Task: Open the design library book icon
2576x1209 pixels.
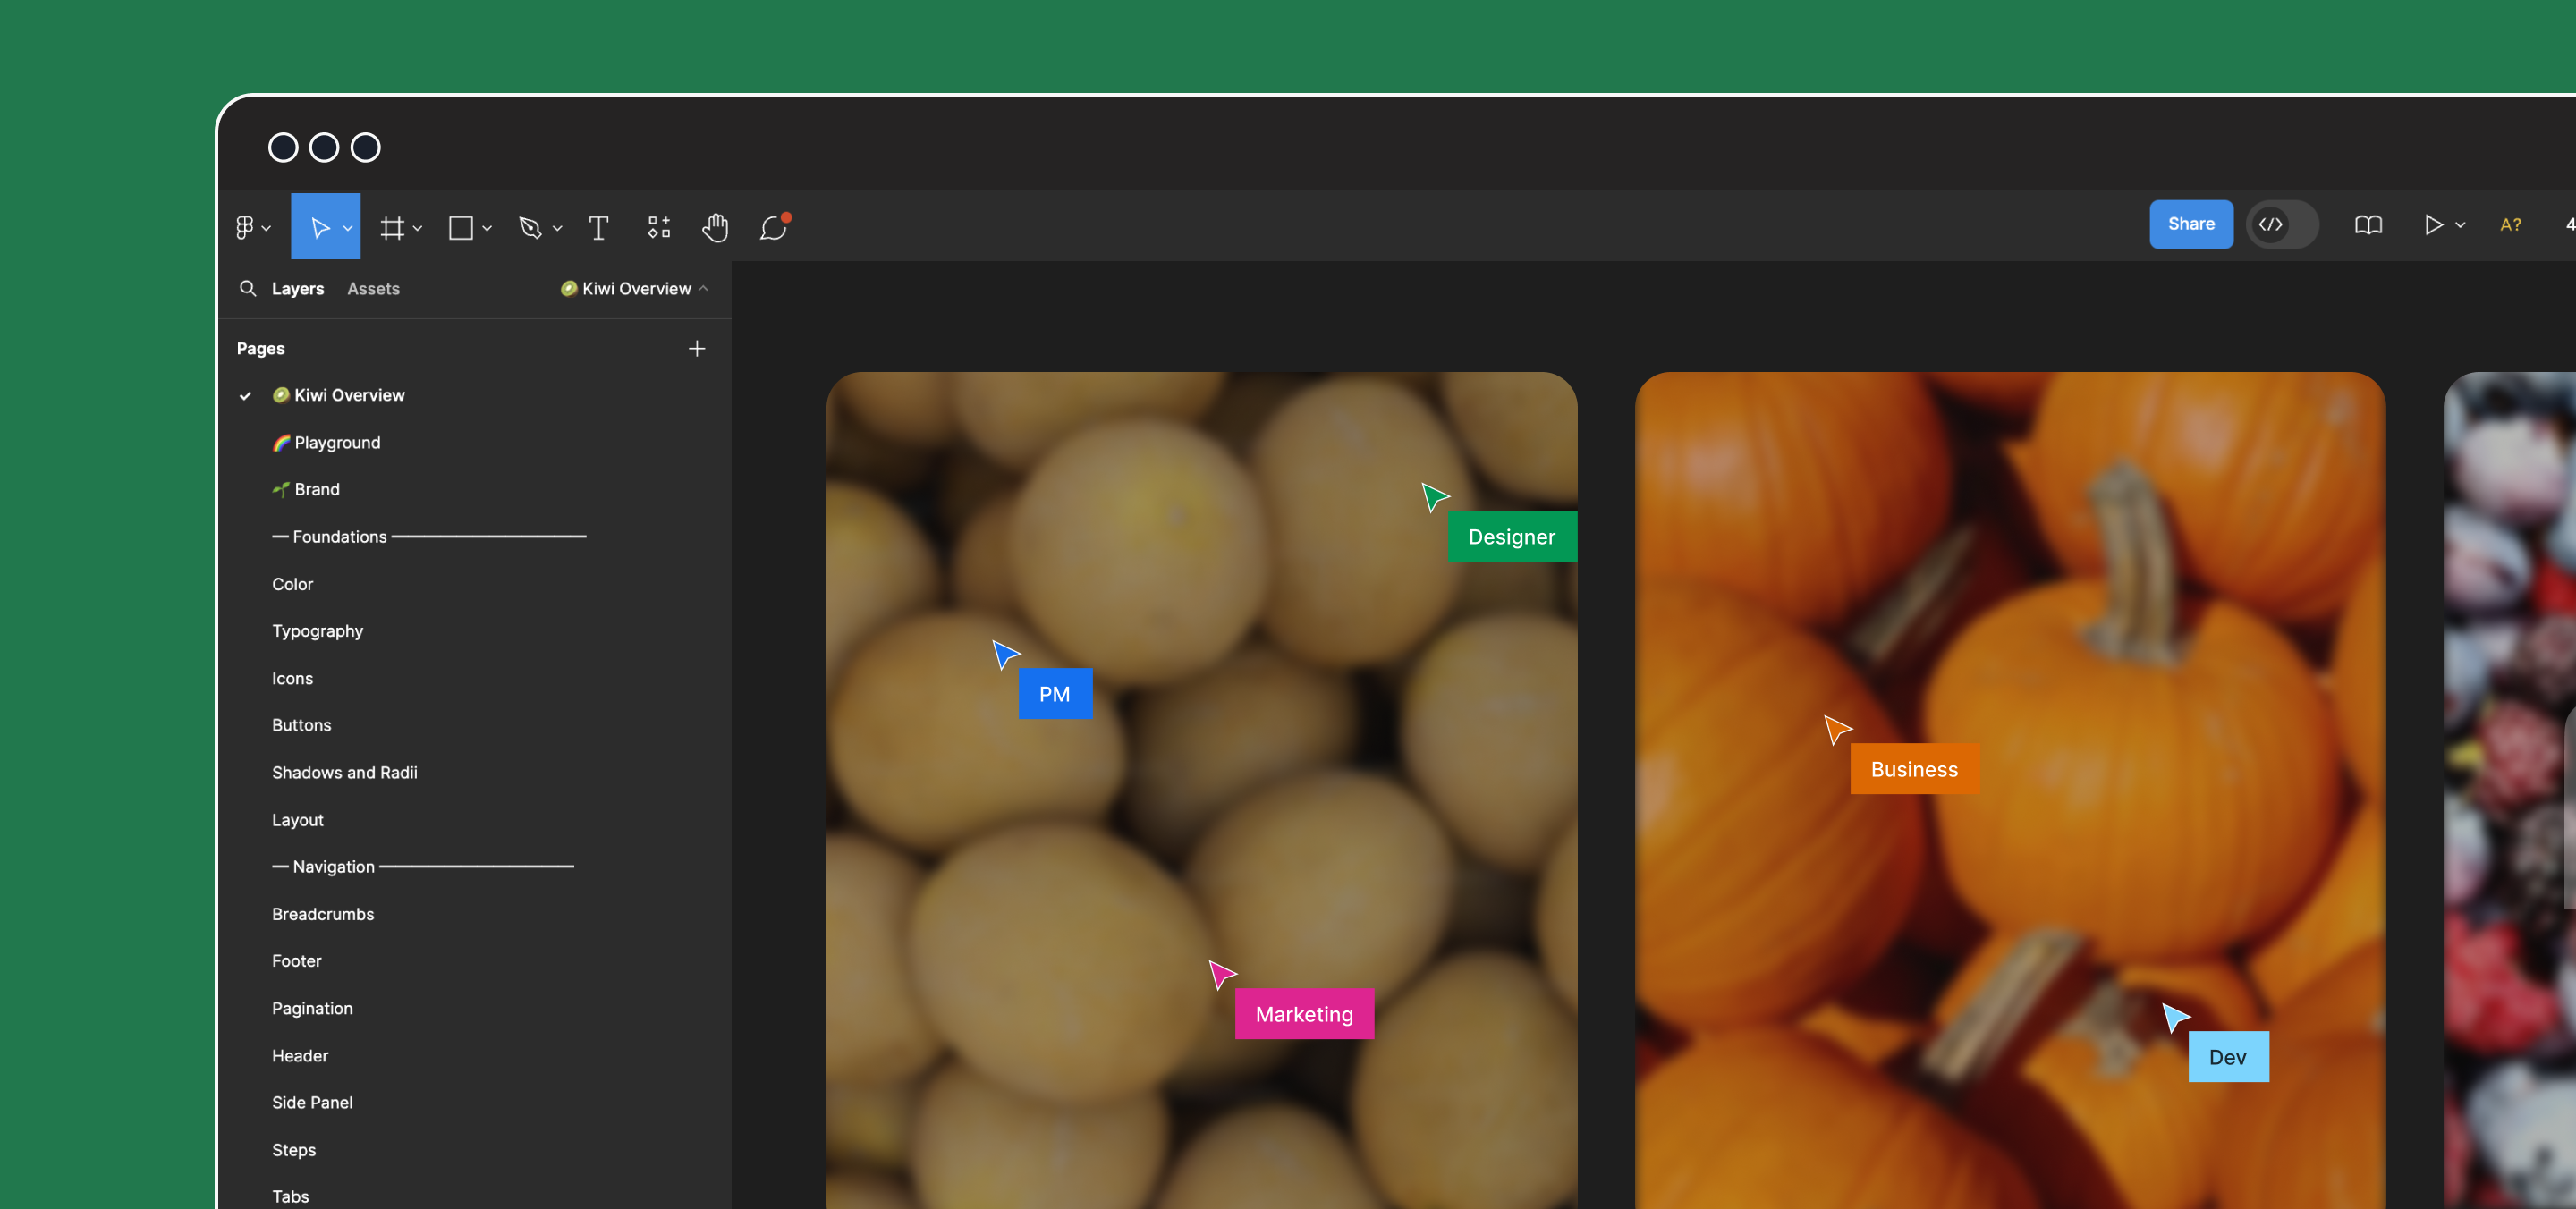Action: [2369, 224]
